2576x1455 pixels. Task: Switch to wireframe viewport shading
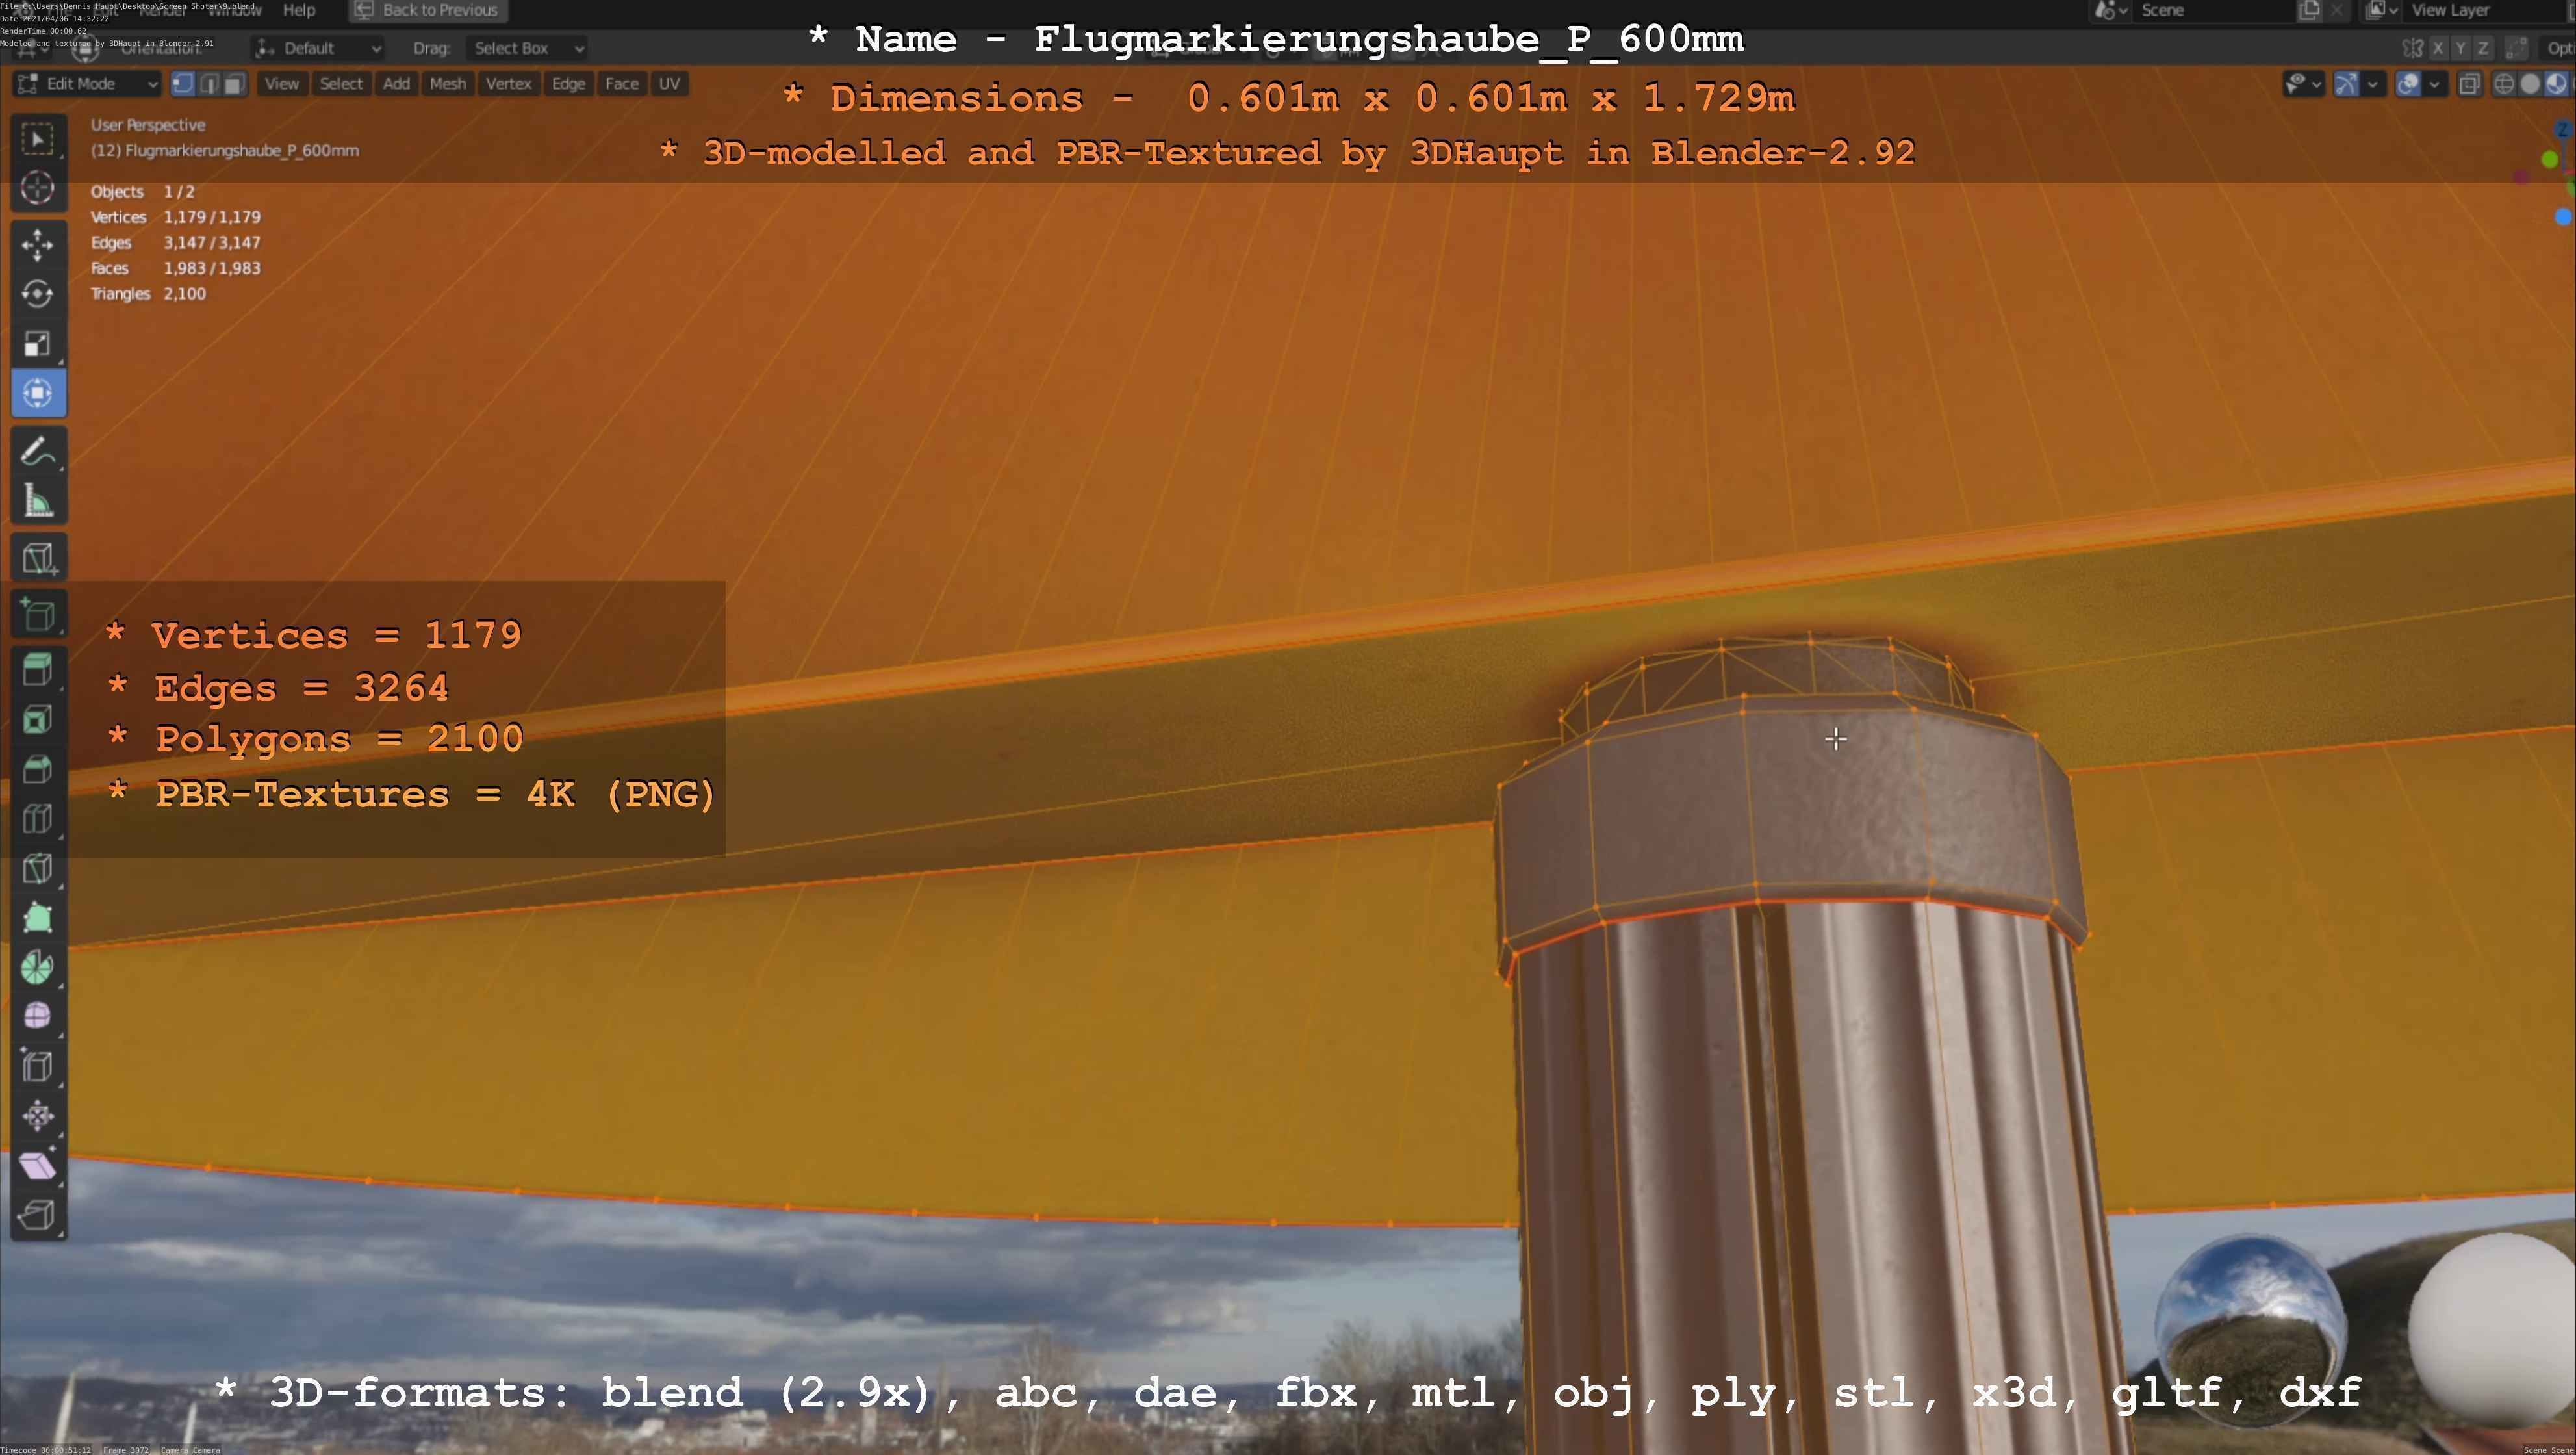coord(2504,84)
